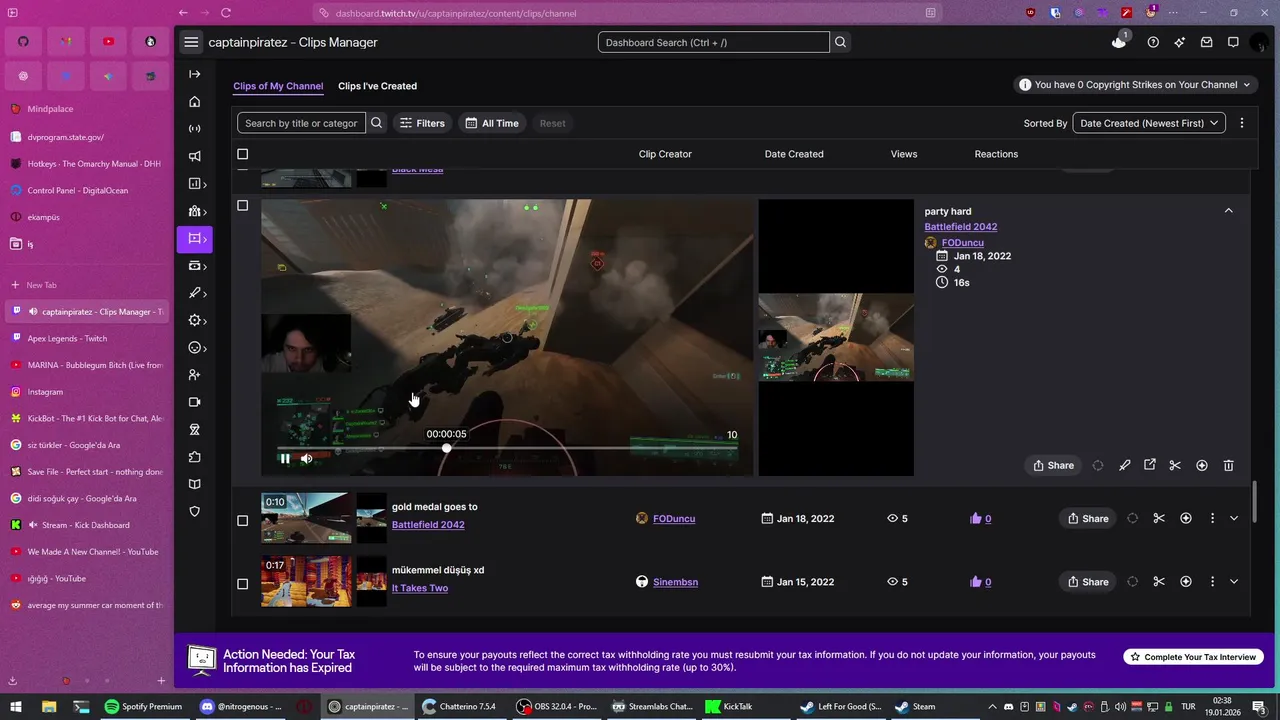The image size is (1280, 720).
Task: Open three-dot menu on mükemmel düşüş xd row
Action: 1212,582
